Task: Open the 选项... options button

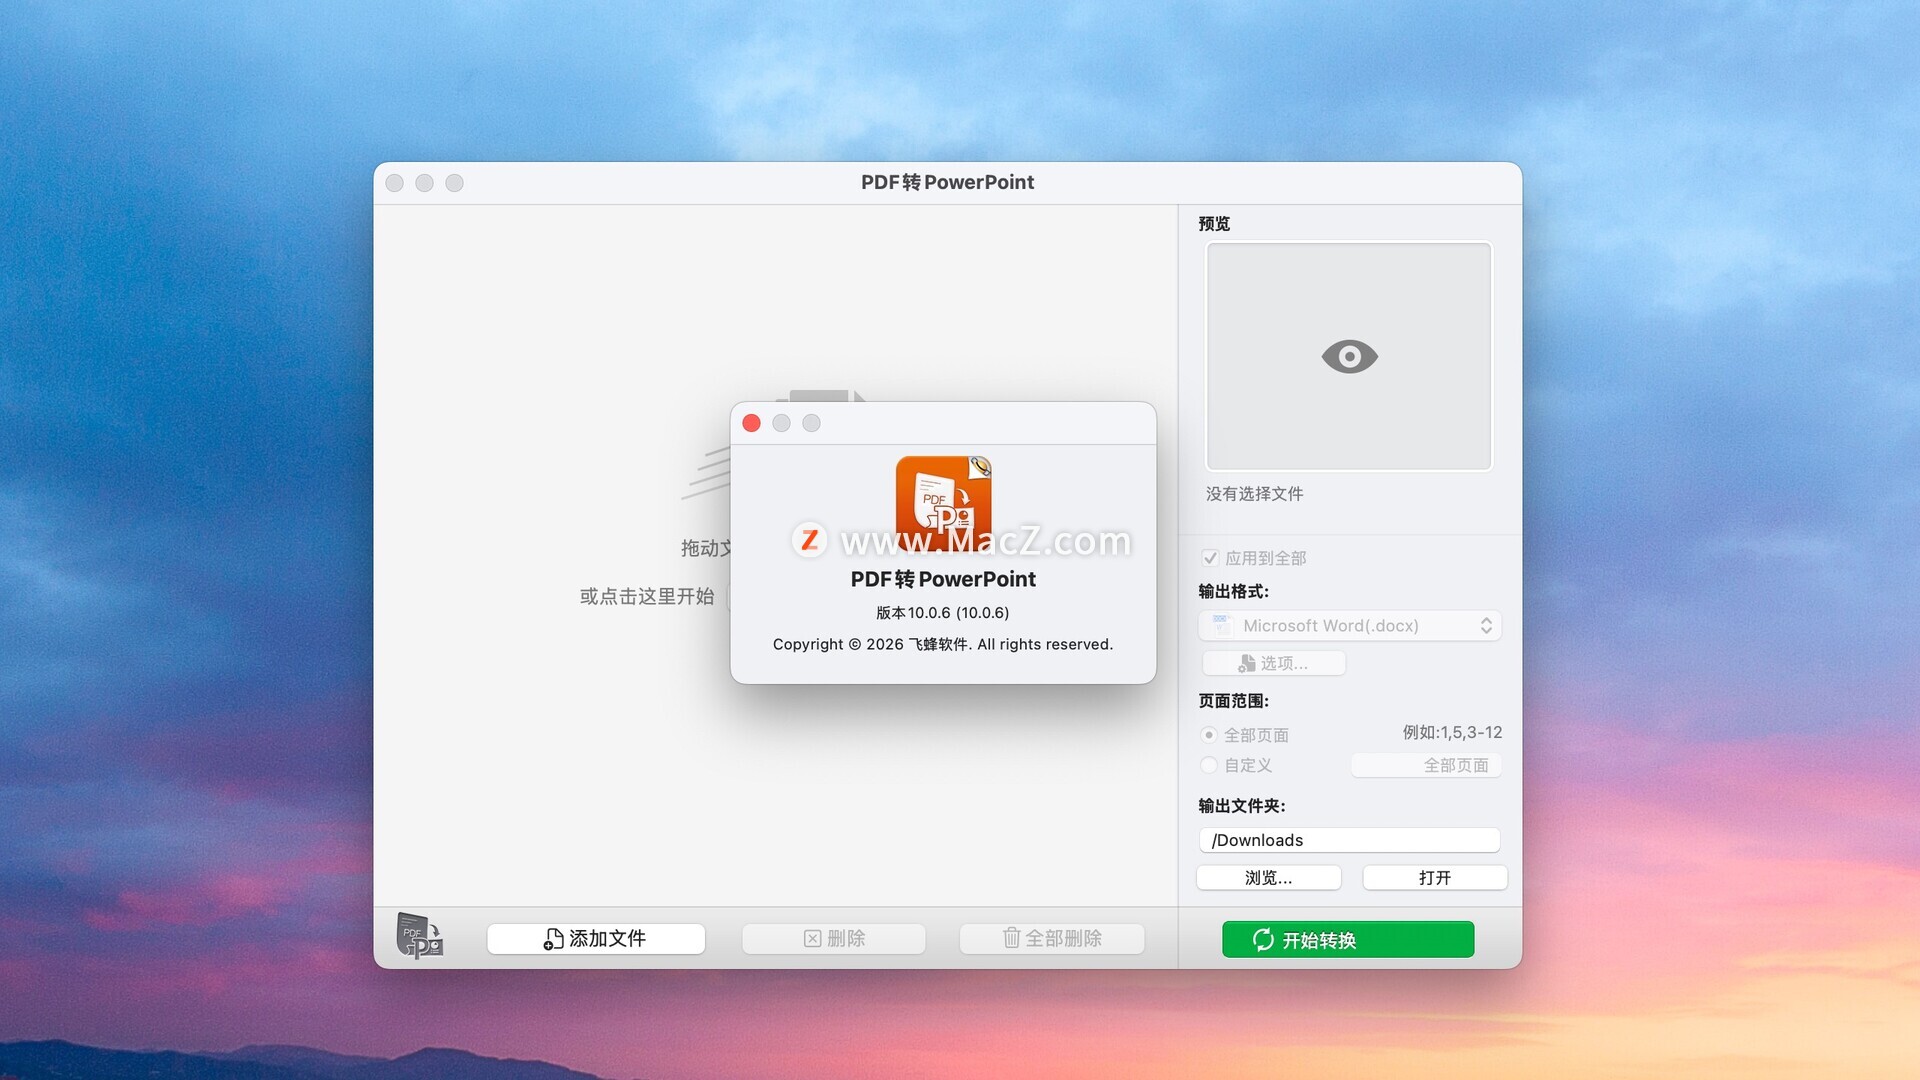Action: [x=1273, y=663]
